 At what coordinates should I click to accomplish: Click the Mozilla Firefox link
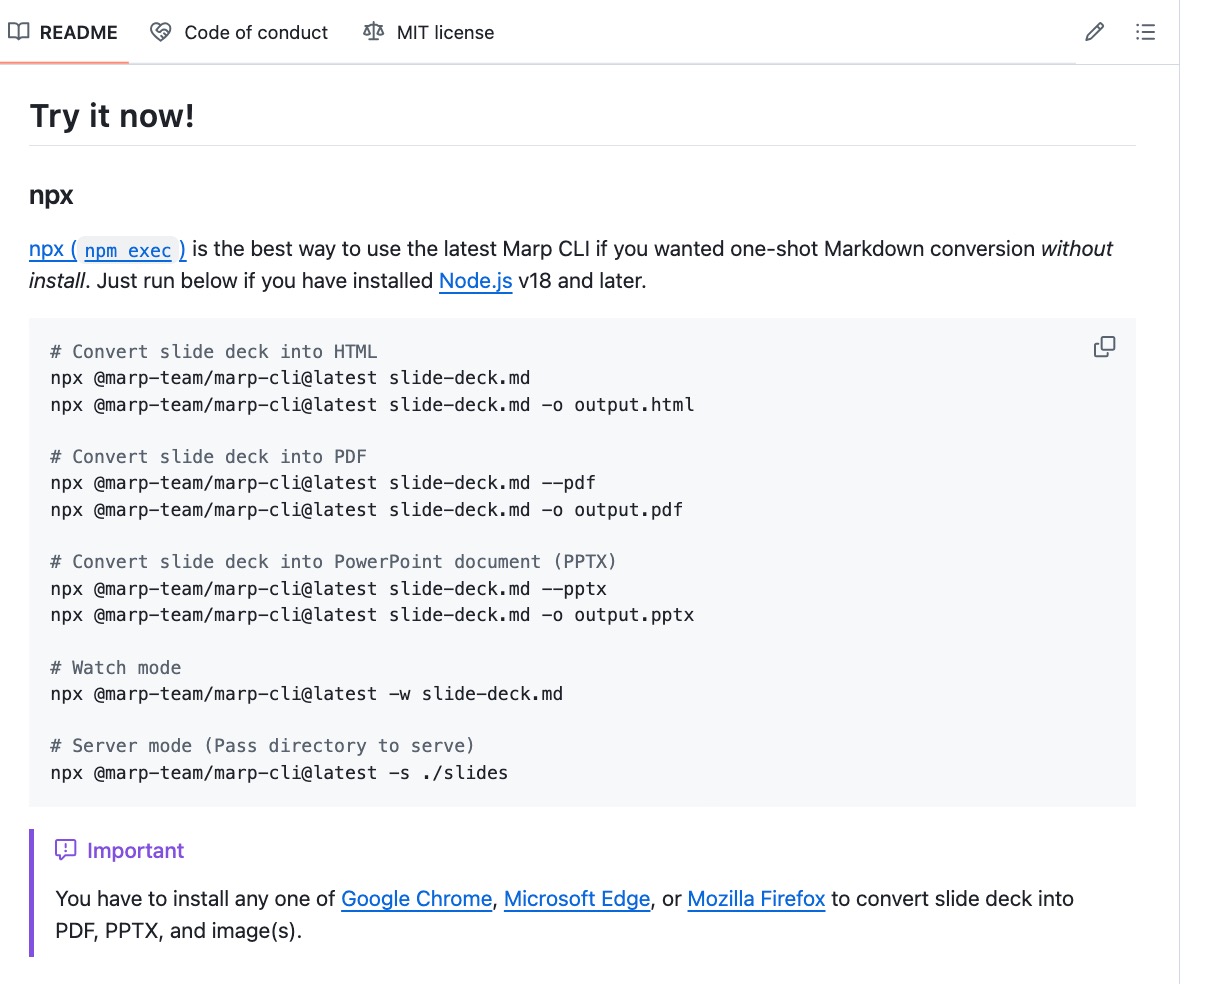coord(756,899)
